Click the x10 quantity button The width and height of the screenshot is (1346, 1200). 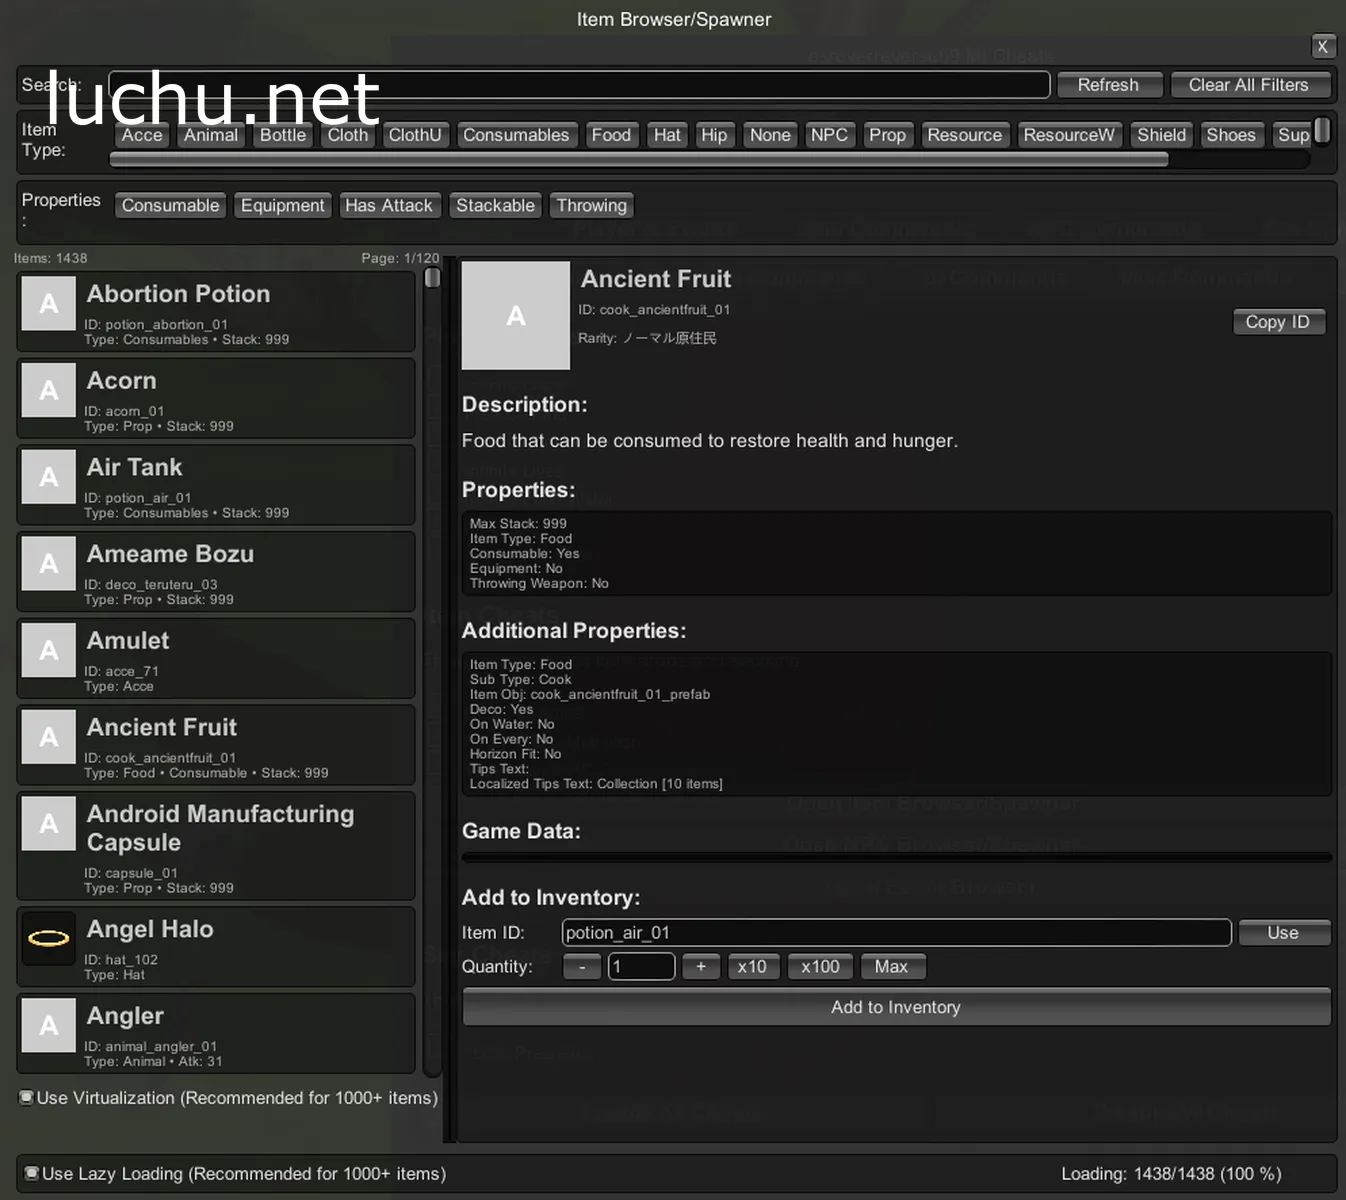click(752, 967)
